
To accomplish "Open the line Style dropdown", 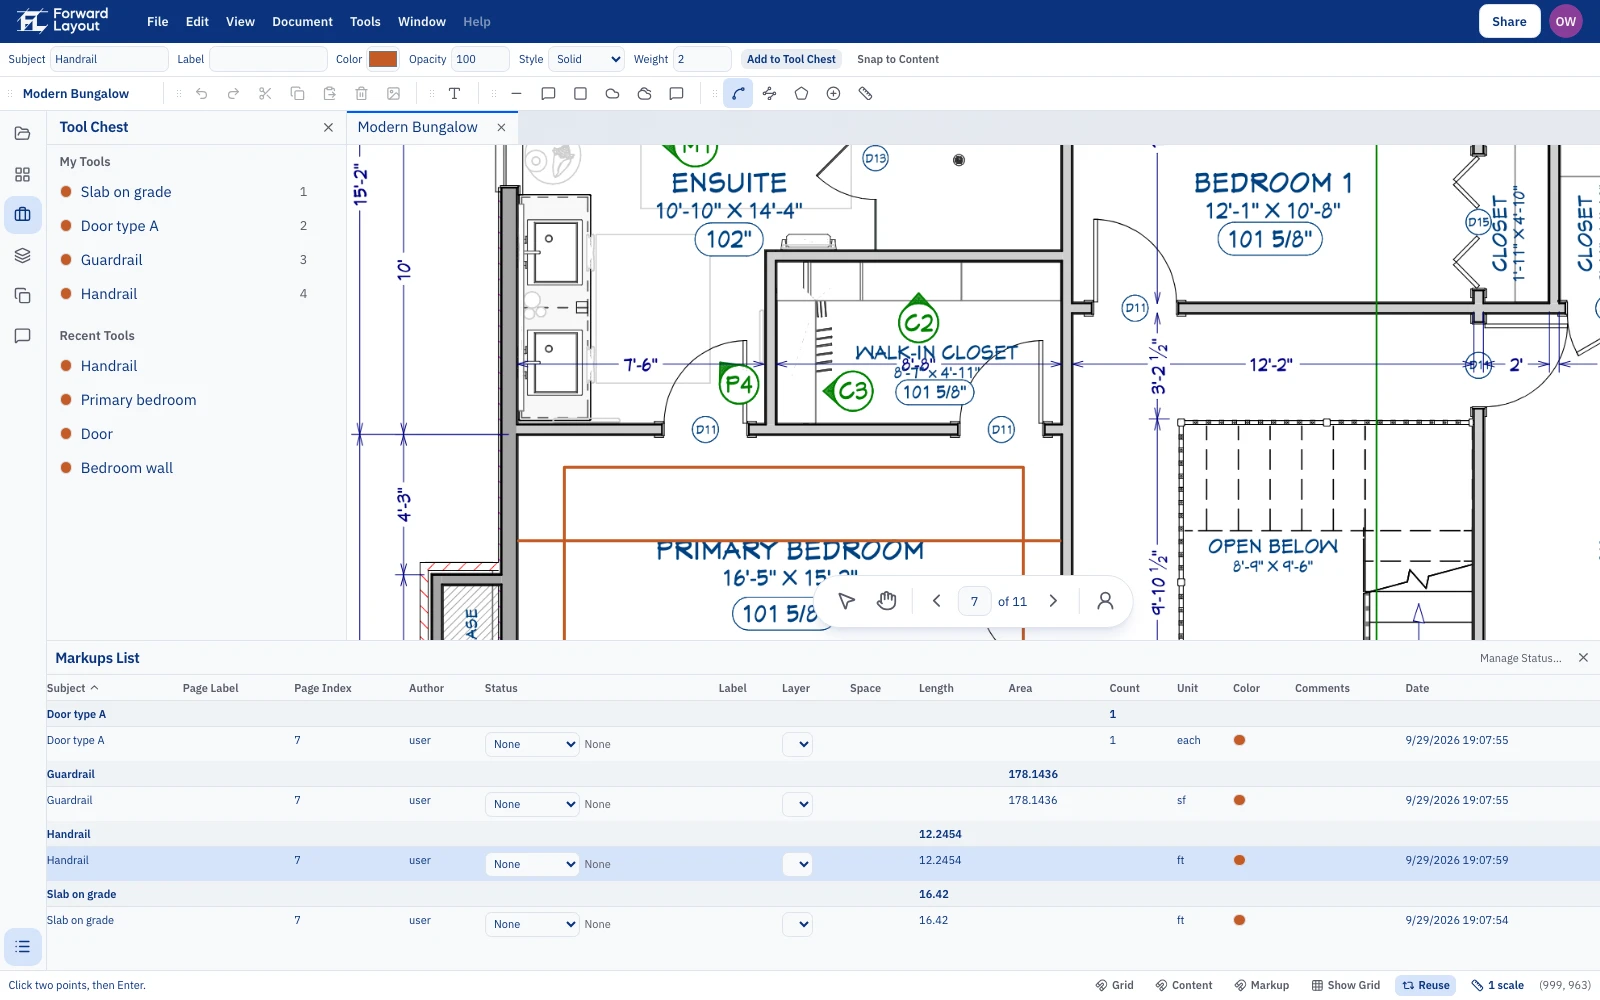I will coord(588,59).
